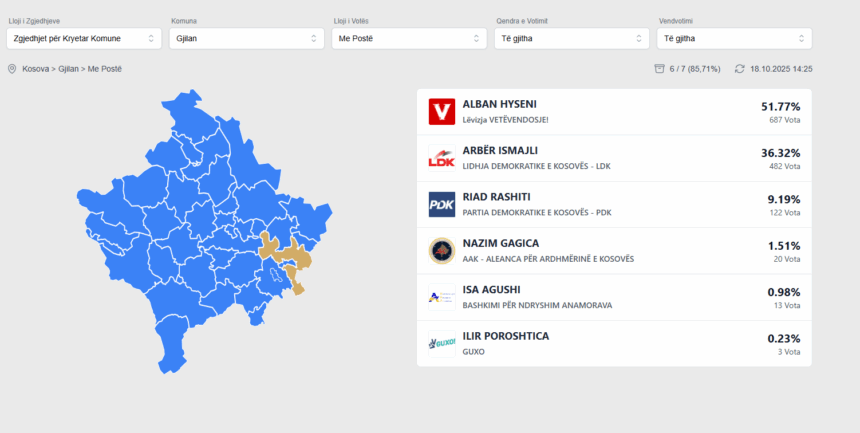The height and width of the screenshot is (433, 860).
Task: Expand the Gendra e Votimit dropdown
Action: (572, 39)
